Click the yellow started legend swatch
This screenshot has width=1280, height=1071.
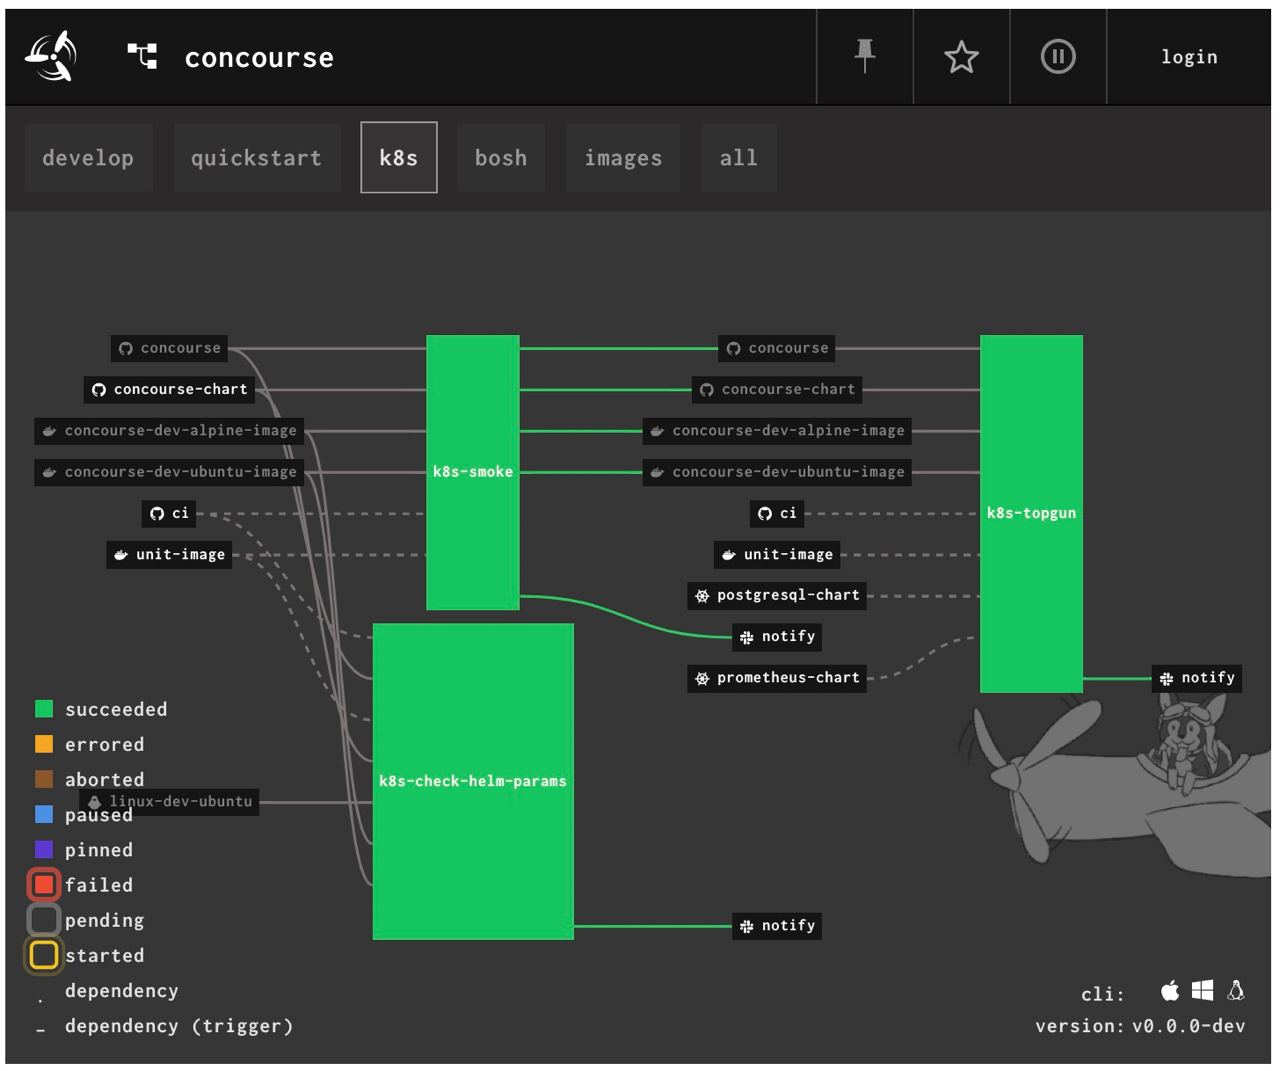[x=44, y=955]
